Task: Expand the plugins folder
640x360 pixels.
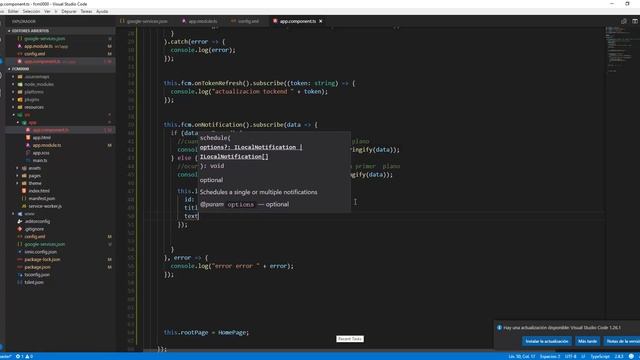Action: (x=32, y=100)
